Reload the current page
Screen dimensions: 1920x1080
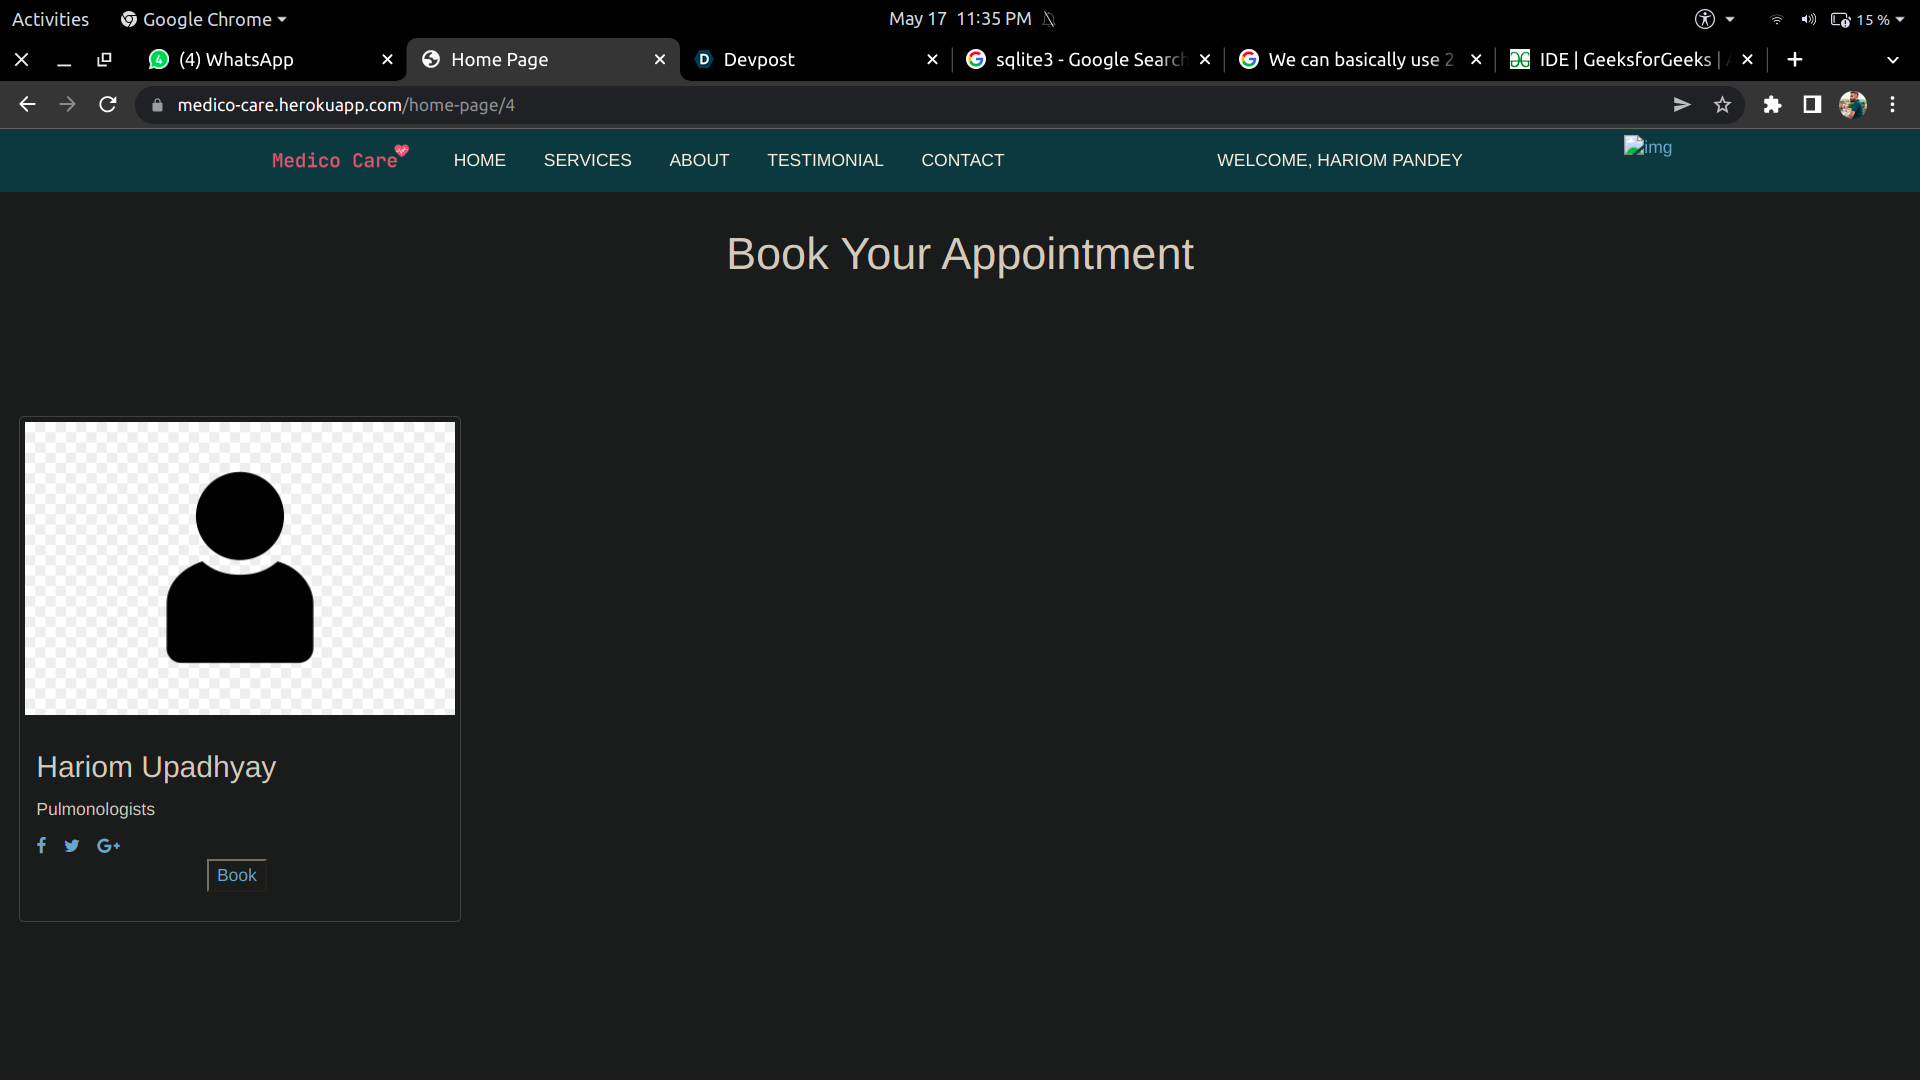(x=108, y=105)
